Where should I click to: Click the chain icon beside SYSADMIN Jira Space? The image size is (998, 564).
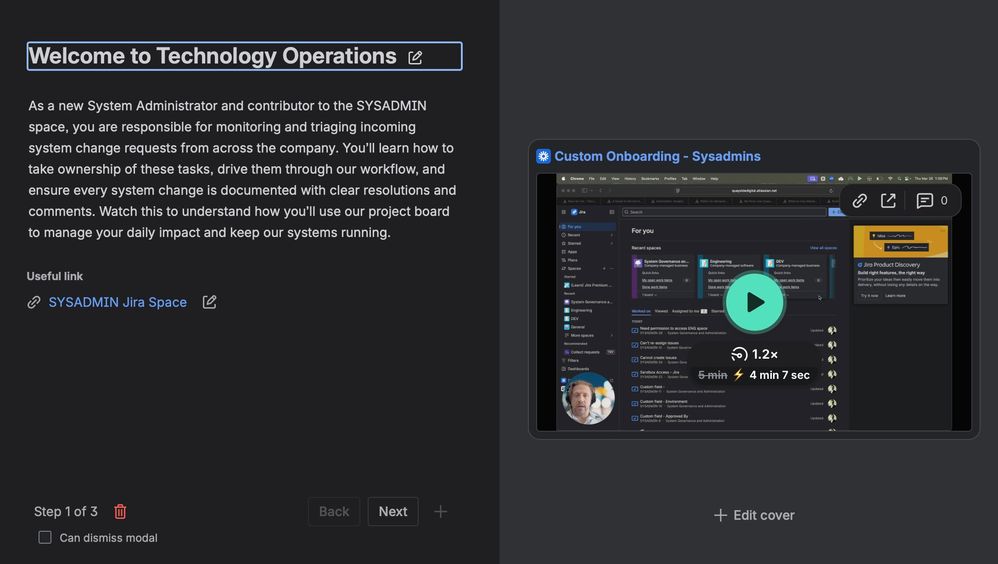34,302
